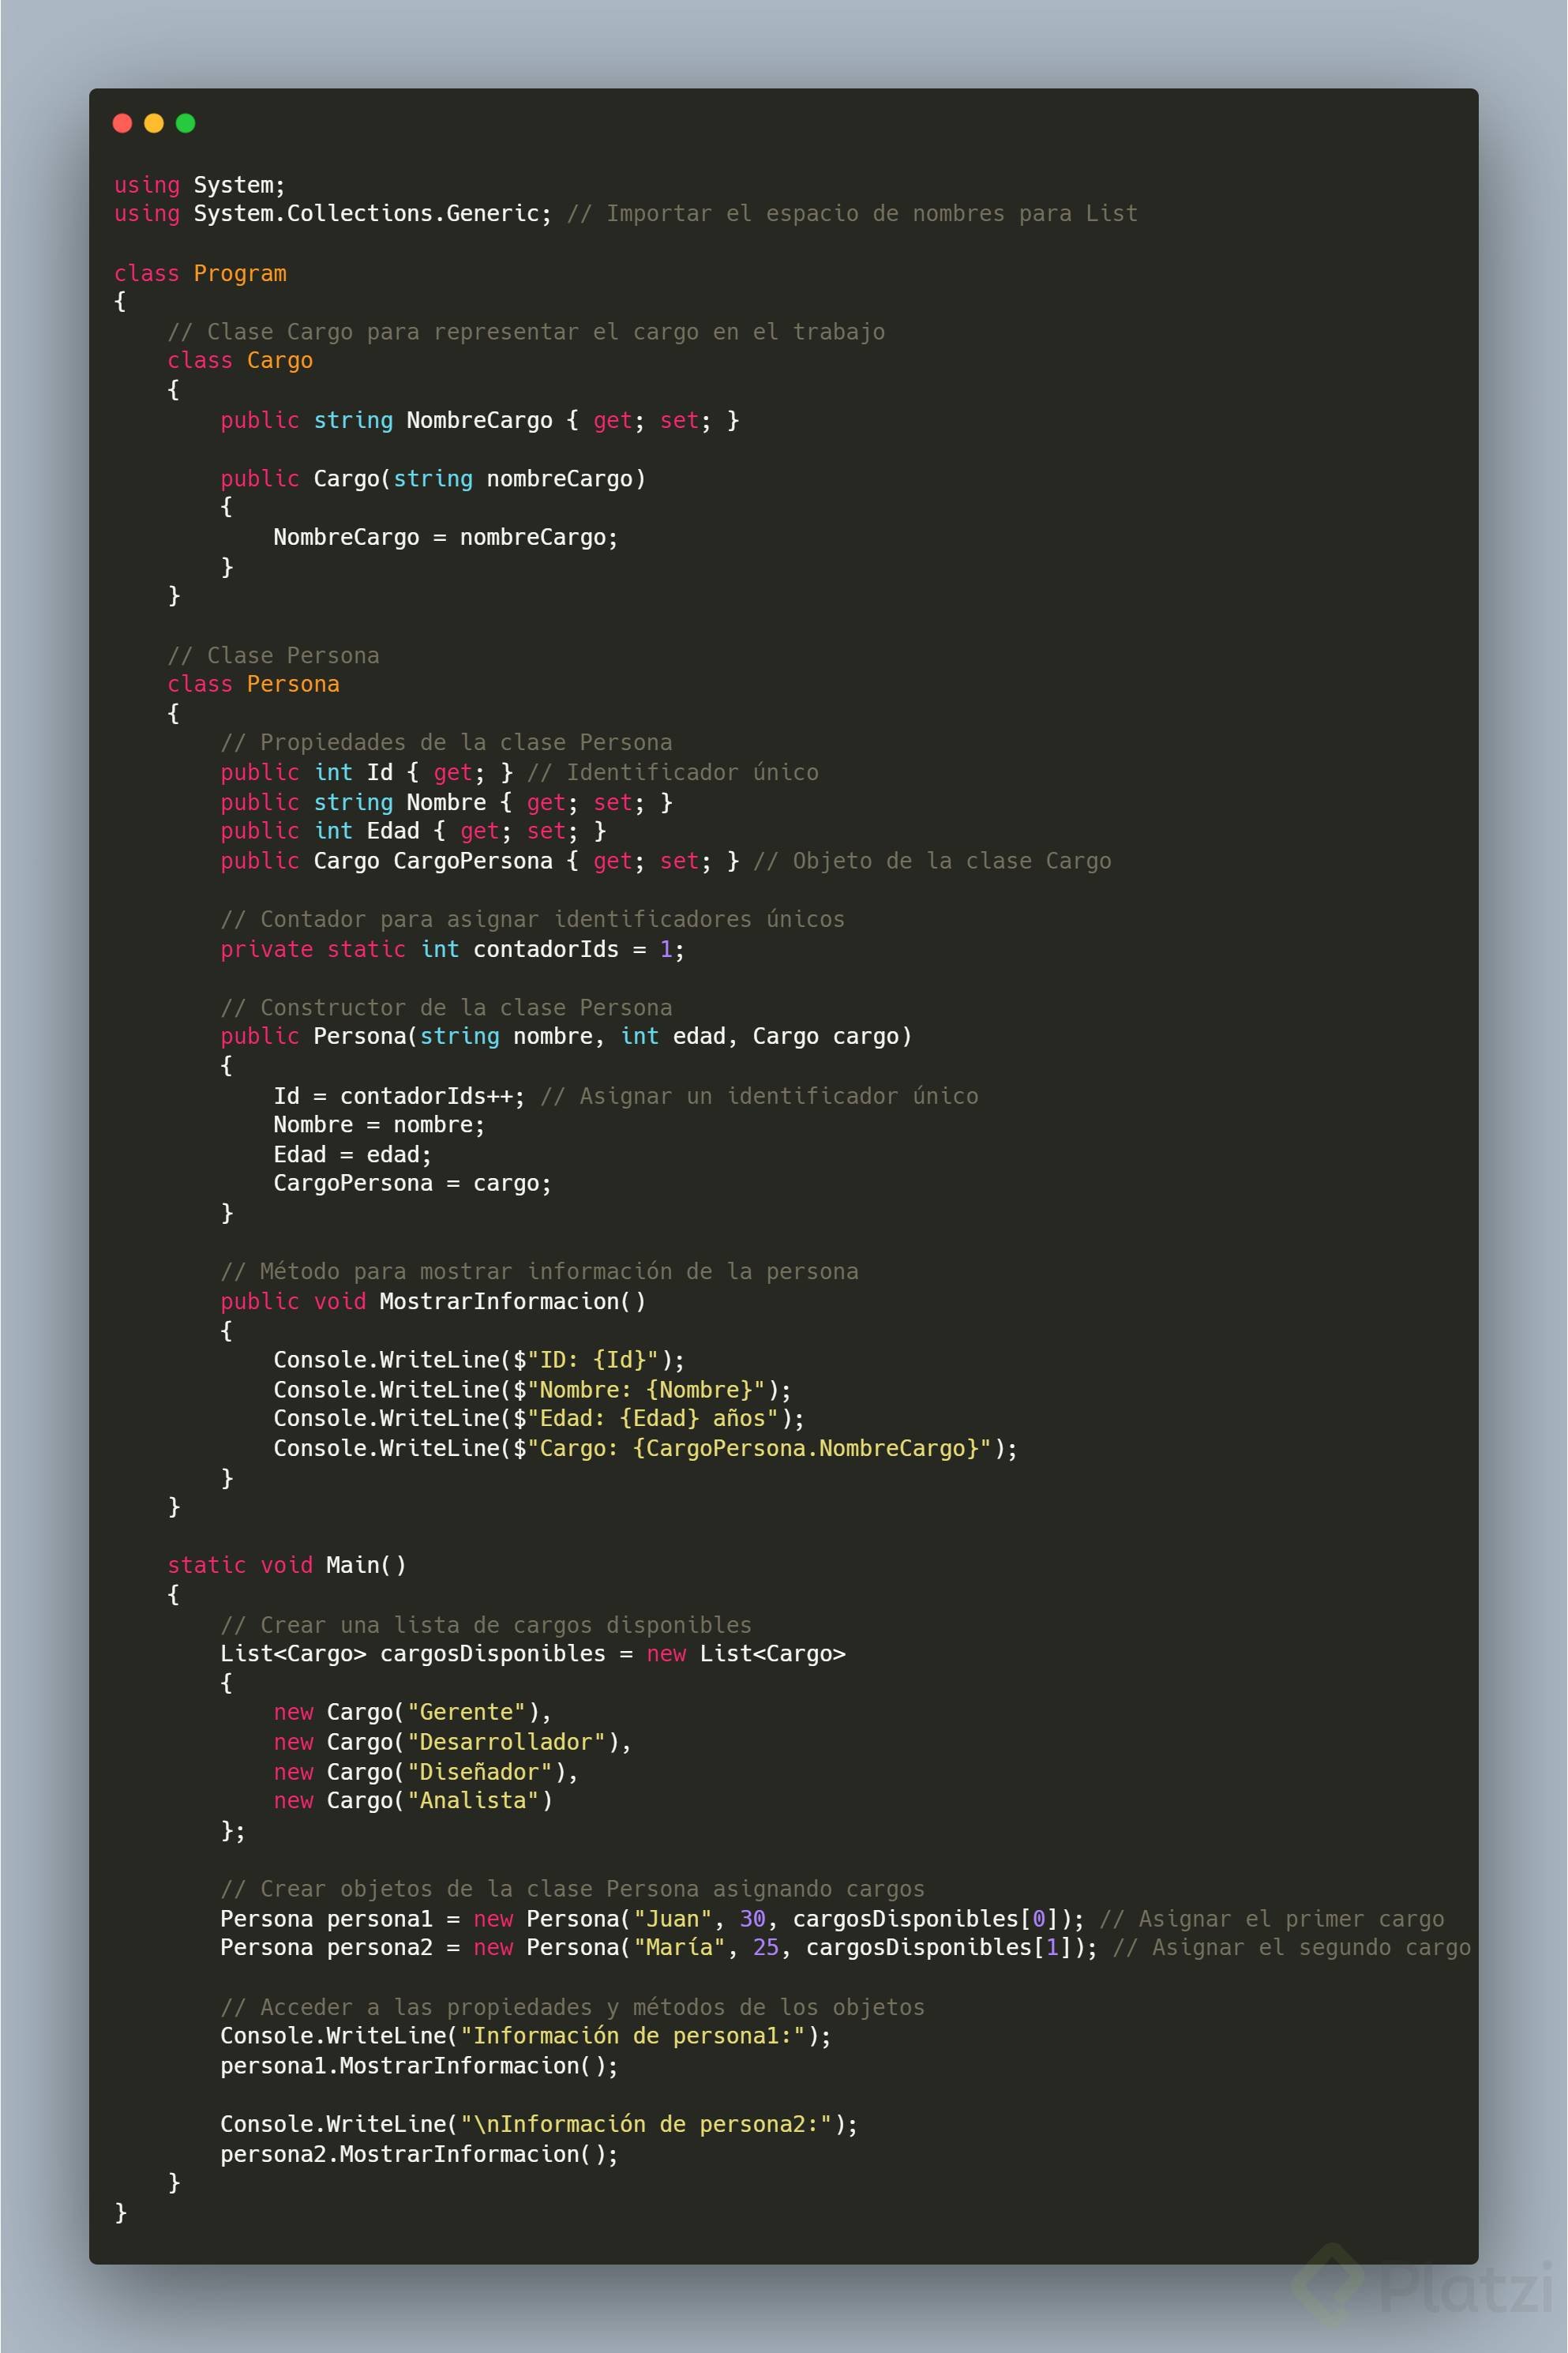Click 'Id = contadorIds++' assignment
Image resolution: width=1568 pixels, height=2353 pixels.
(398, 1096)
